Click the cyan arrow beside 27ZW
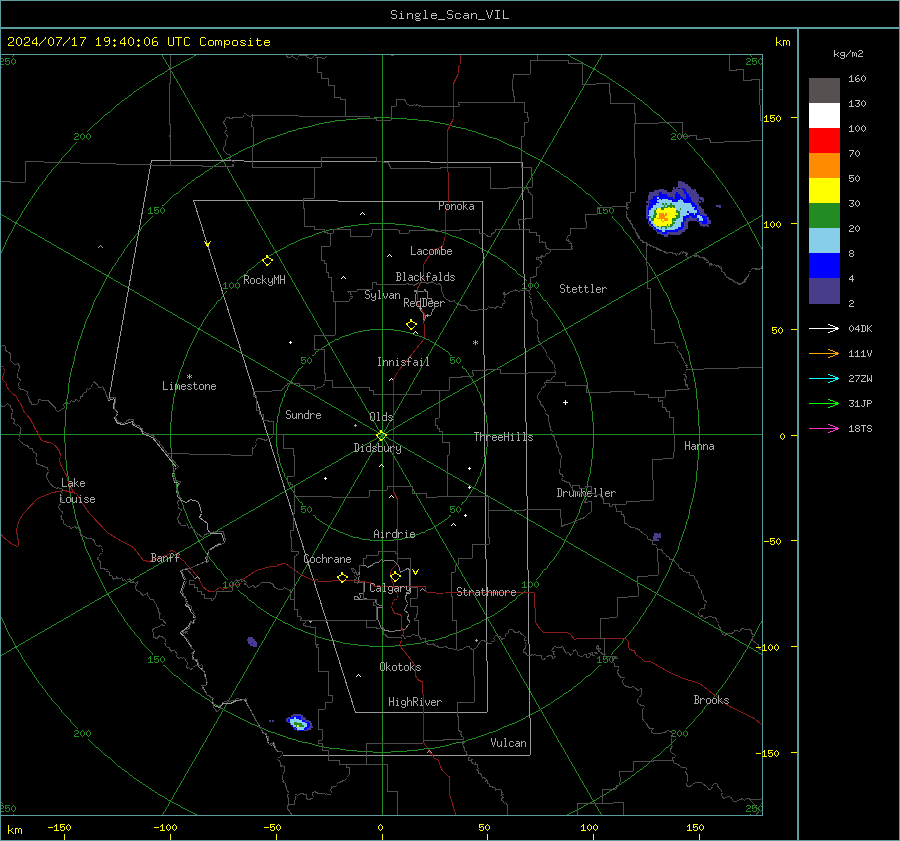900x841 pixels. tap(824, 378)
